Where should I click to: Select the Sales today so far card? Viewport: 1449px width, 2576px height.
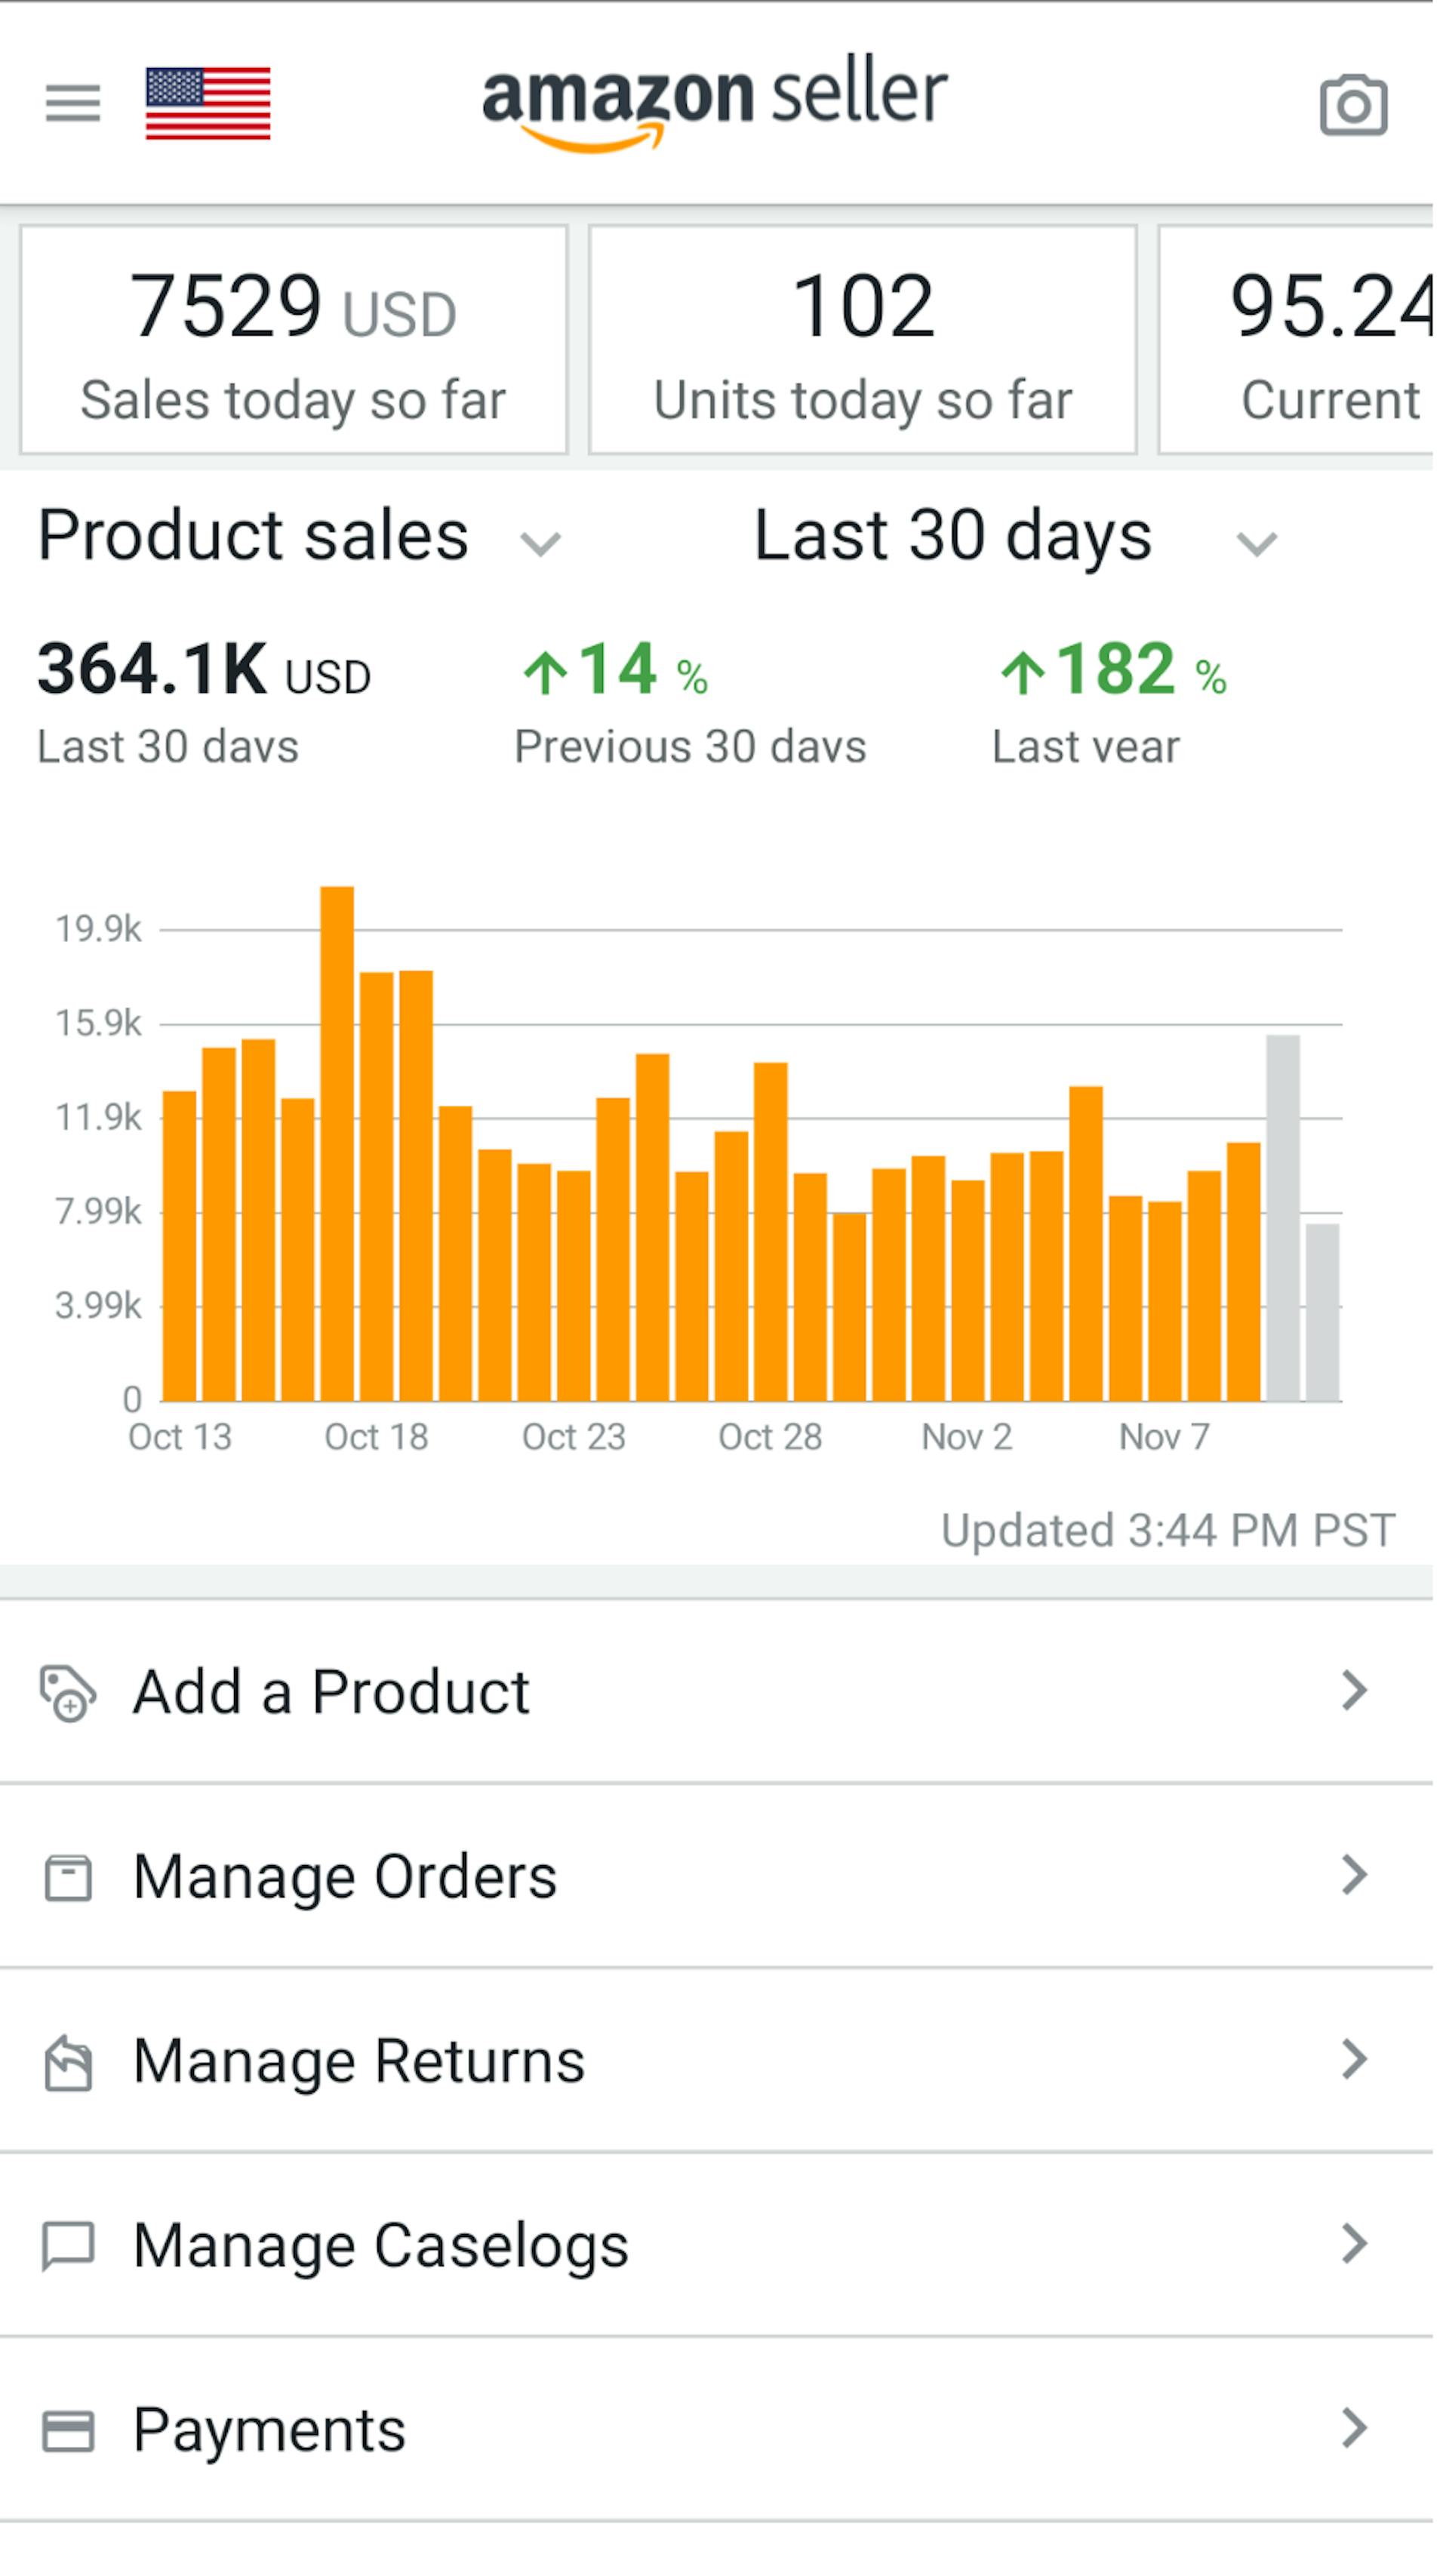[x=293, y=340]
